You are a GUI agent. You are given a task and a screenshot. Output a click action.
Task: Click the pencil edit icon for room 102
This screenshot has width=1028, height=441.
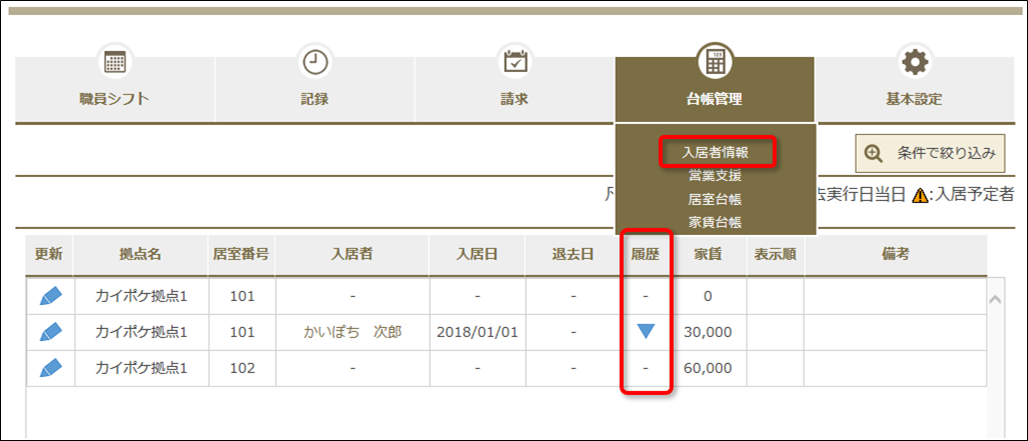point(50,368)
